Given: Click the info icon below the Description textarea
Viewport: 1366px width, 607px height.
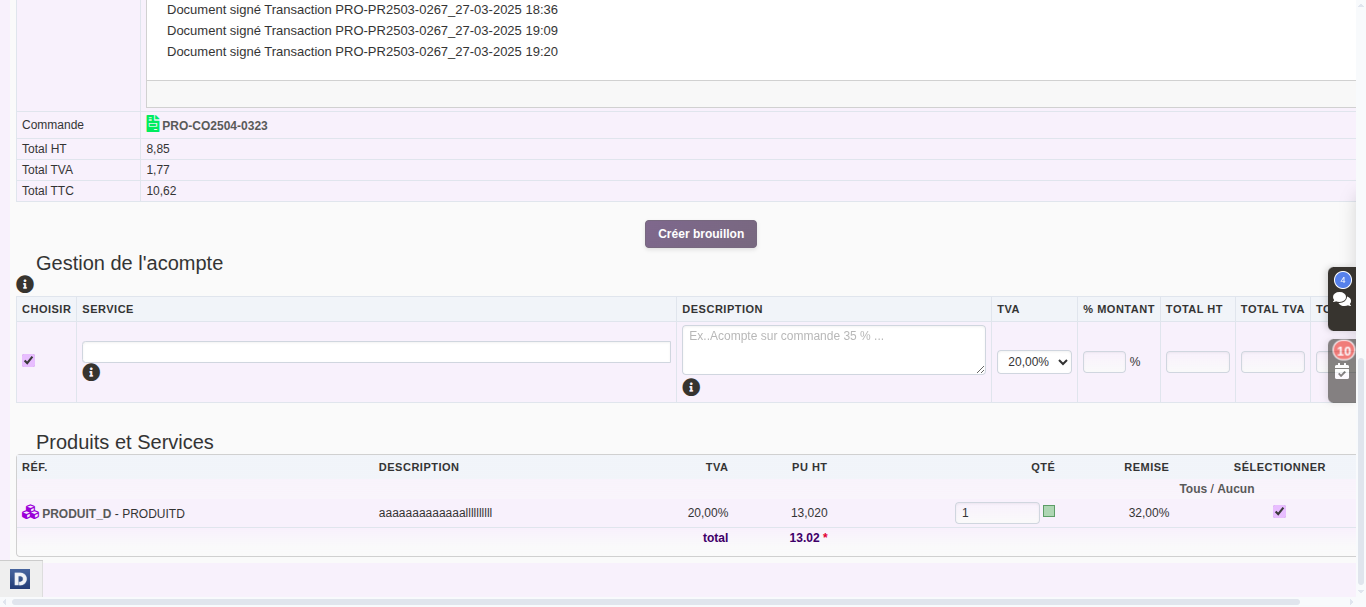Looking at the screenshot, I should tap(691, 387).
